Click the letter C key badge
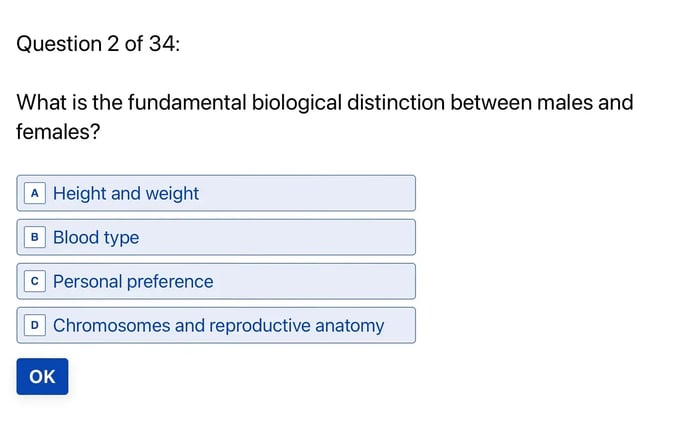This screenshot has height=444, width=687. pyautogui.click(x=35, y=281)
